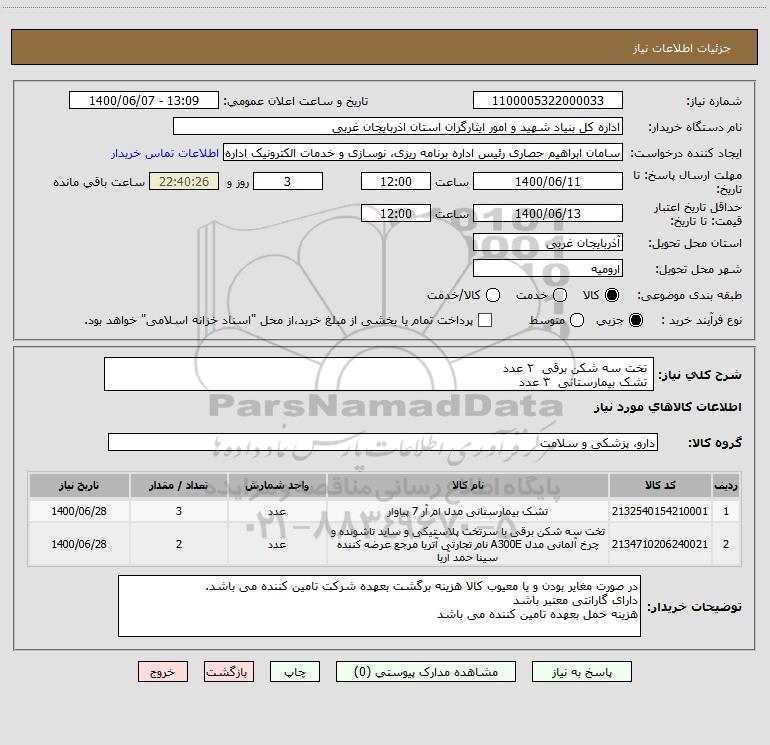Click the جزئیات اطلاعات نیاز header title
This screenshot has width=770, height=745.
pyautogui.click(x=681, y=48)
